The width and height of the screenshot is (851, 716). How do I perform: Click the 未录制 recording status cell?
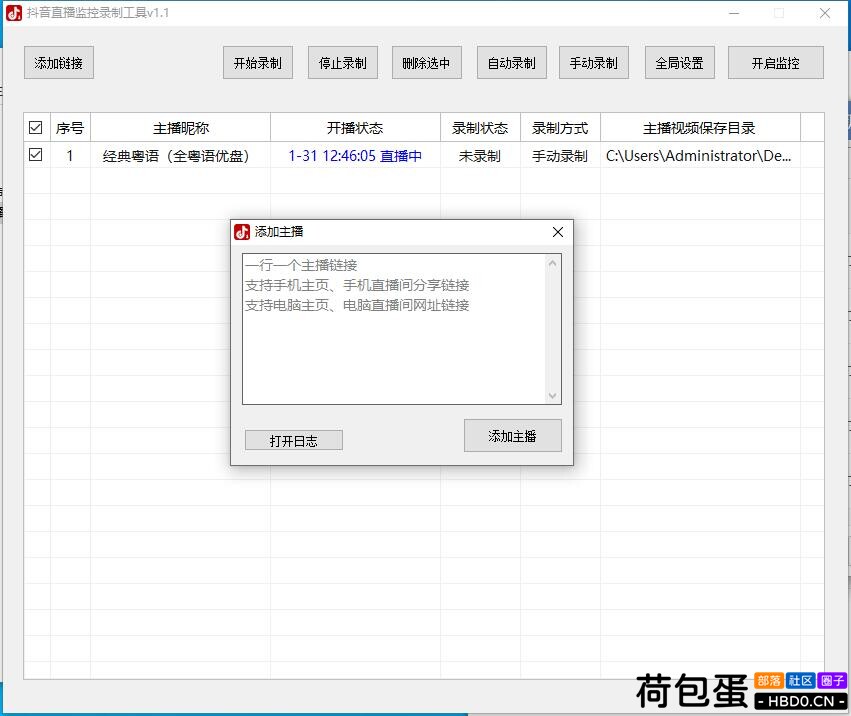(480, 156)
